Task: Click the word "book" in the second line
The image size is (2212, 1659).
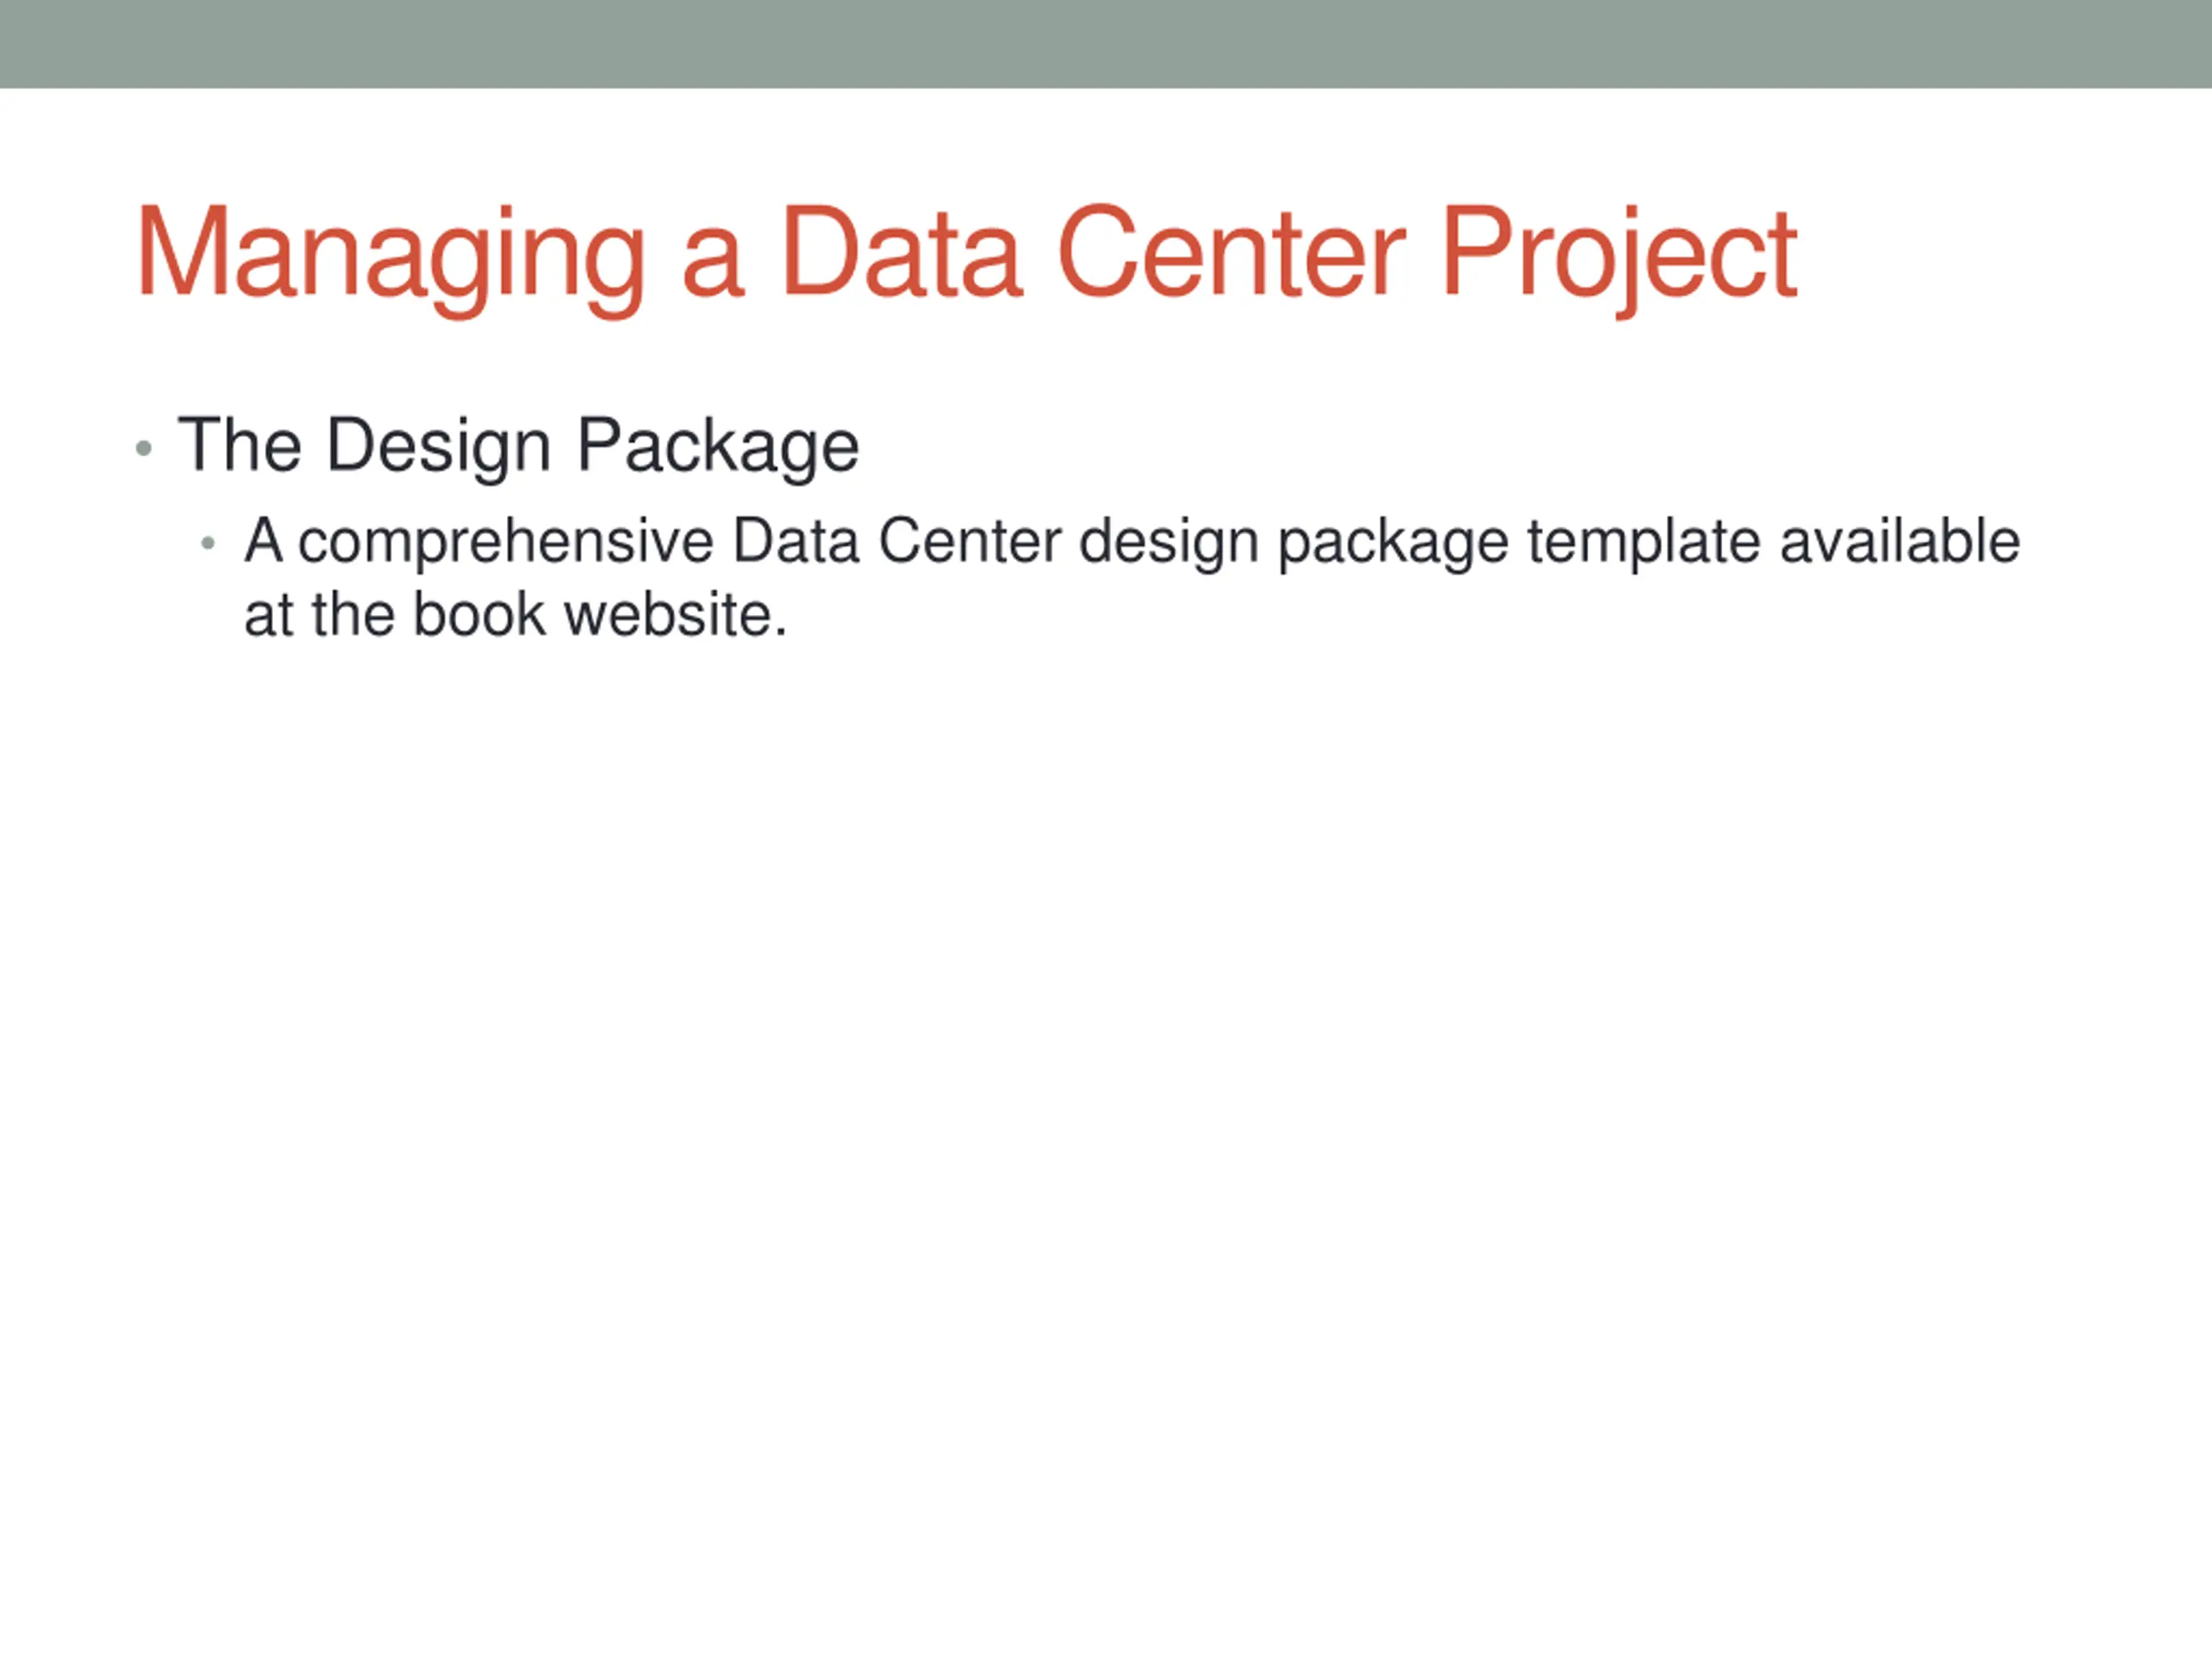Action: (x=479, y=615)
